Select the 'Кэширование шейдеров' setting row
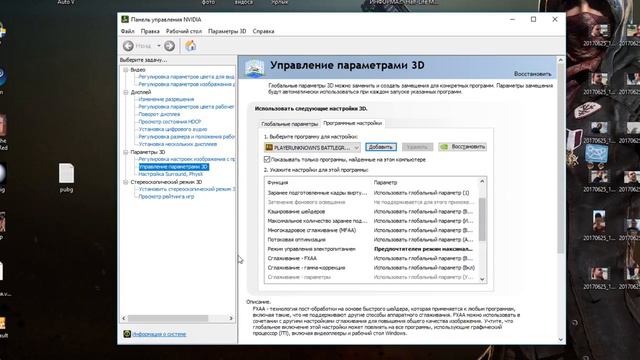 point(371,211)
